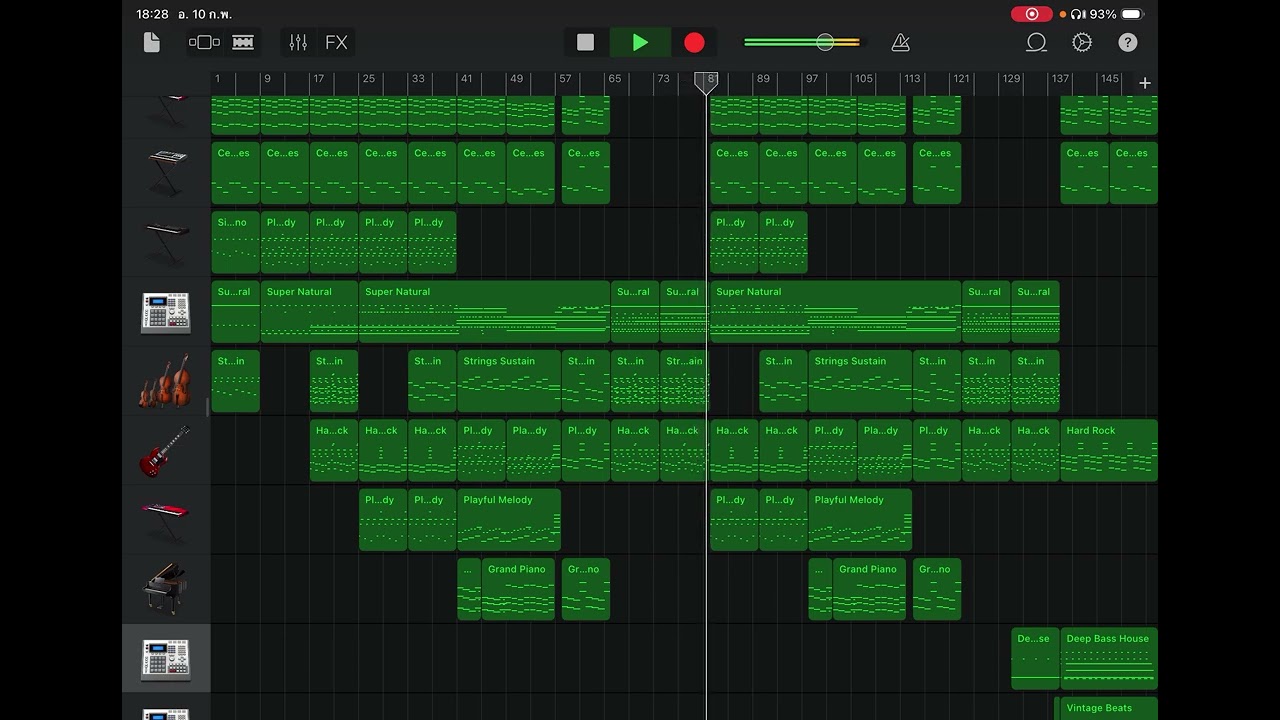
Task: Select the Strings orchestra track icon
Action: (x=165, y=381)
